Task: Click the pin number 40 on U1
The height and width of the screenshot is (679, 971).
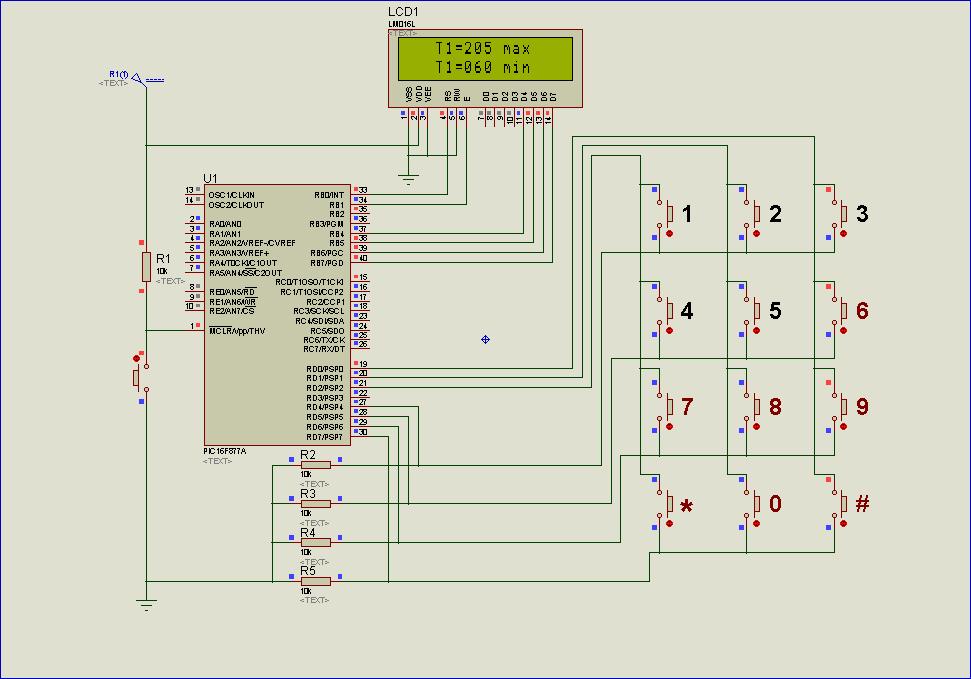Action: [364, 258]
